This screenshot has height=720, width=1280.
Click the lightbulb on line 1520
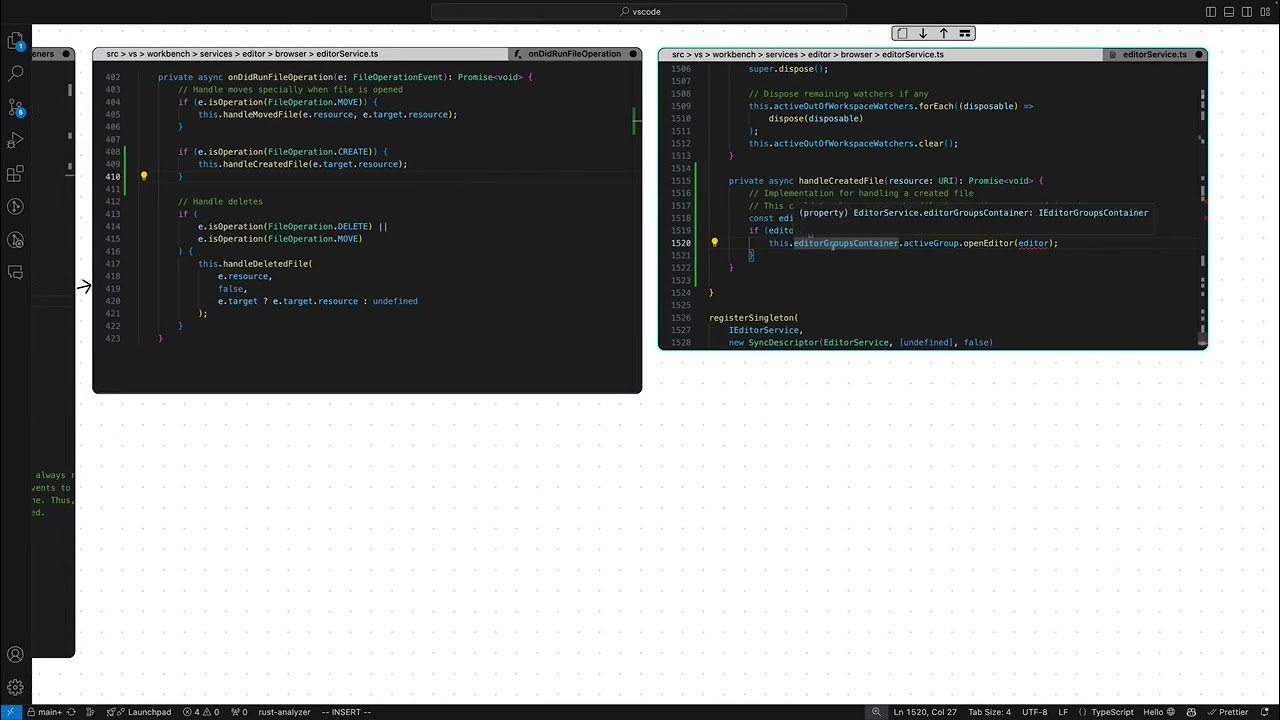[x=714, y=243]
